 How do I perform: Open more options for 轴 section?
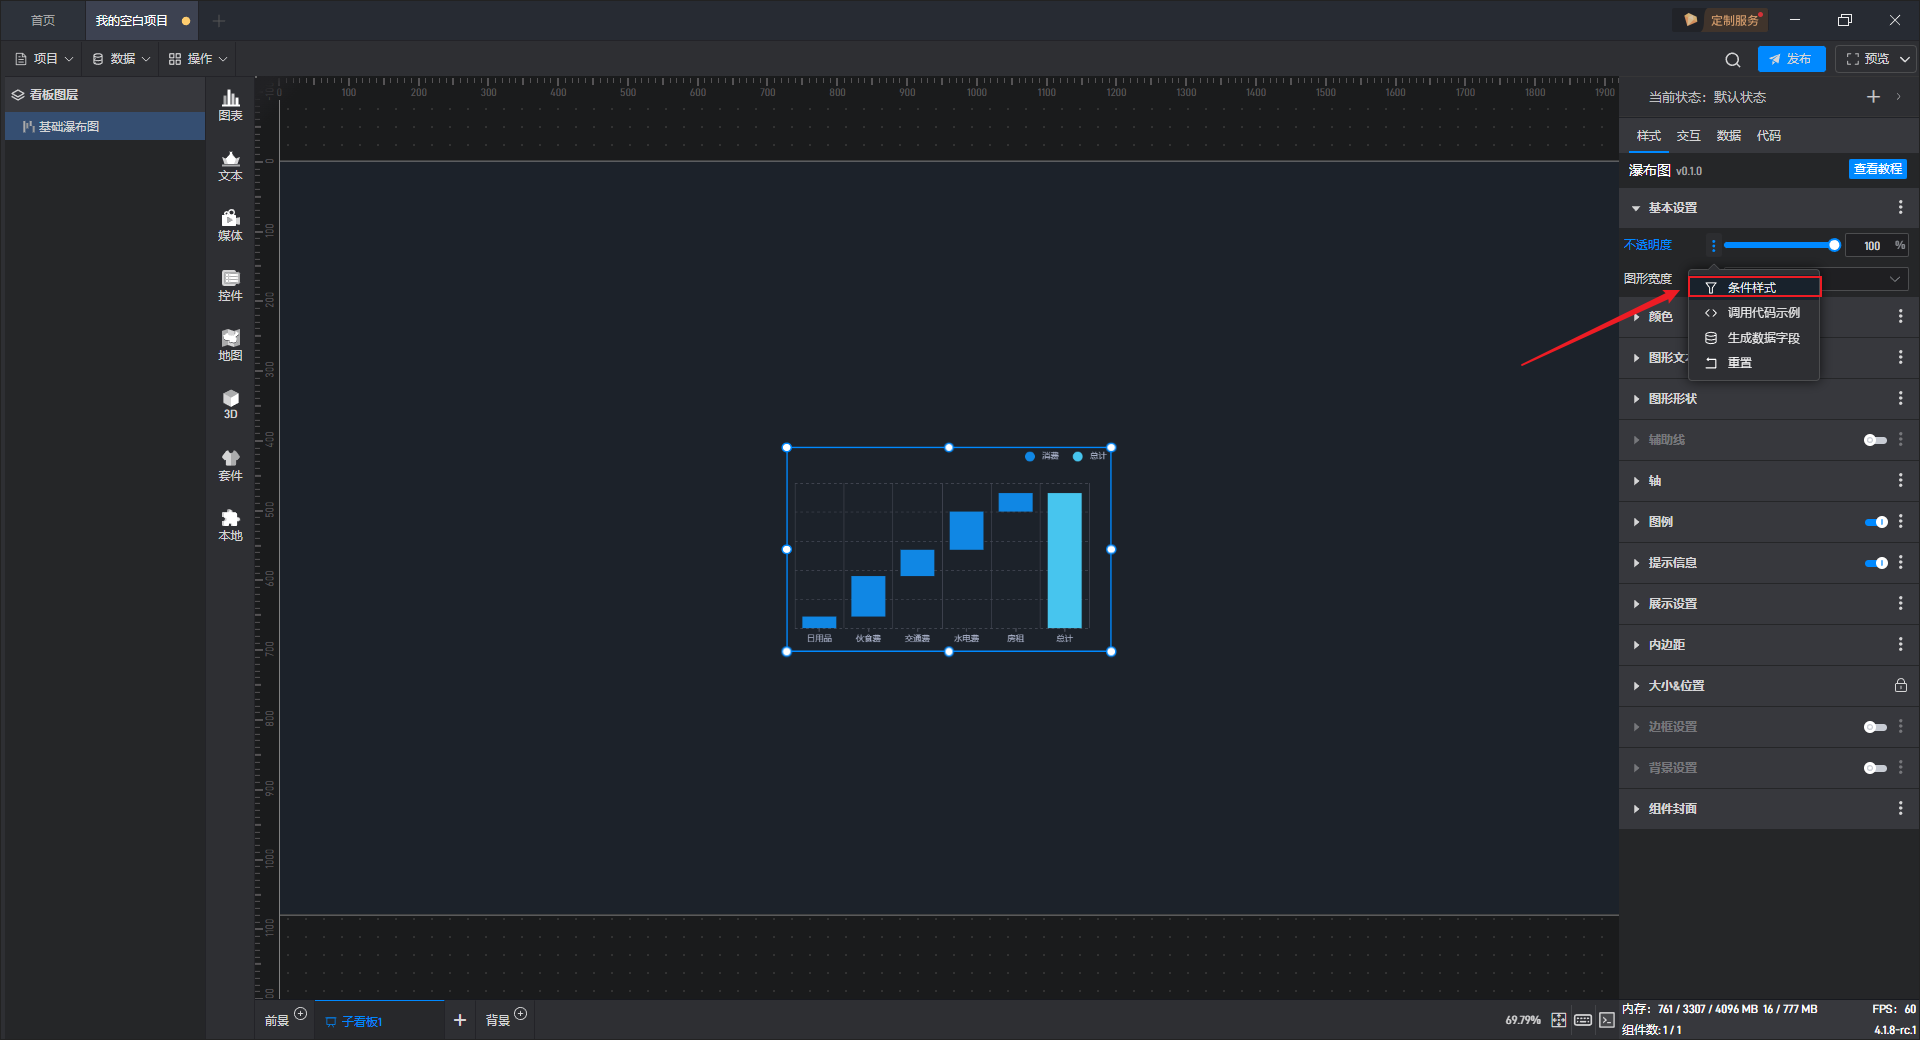1900,480
